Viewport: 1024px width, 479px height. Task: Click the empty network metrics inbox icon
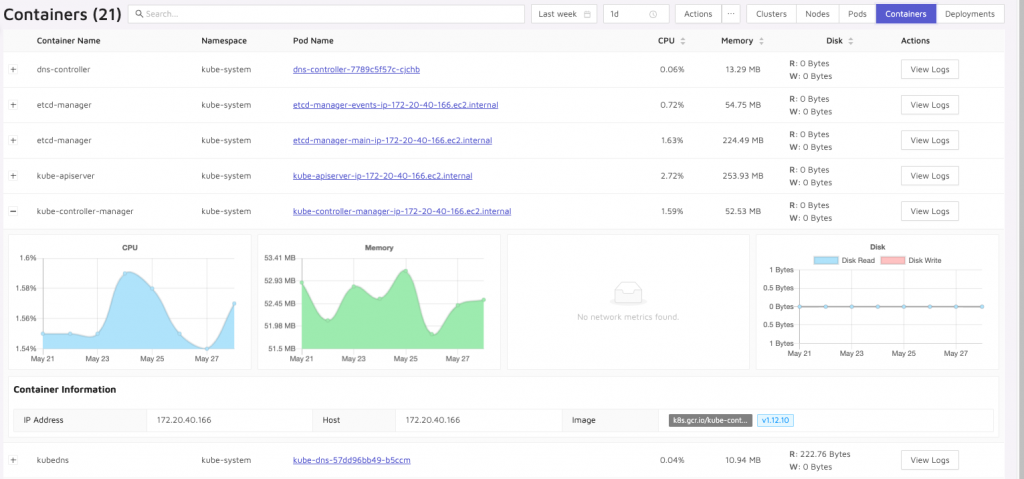[x=628, y=293]
